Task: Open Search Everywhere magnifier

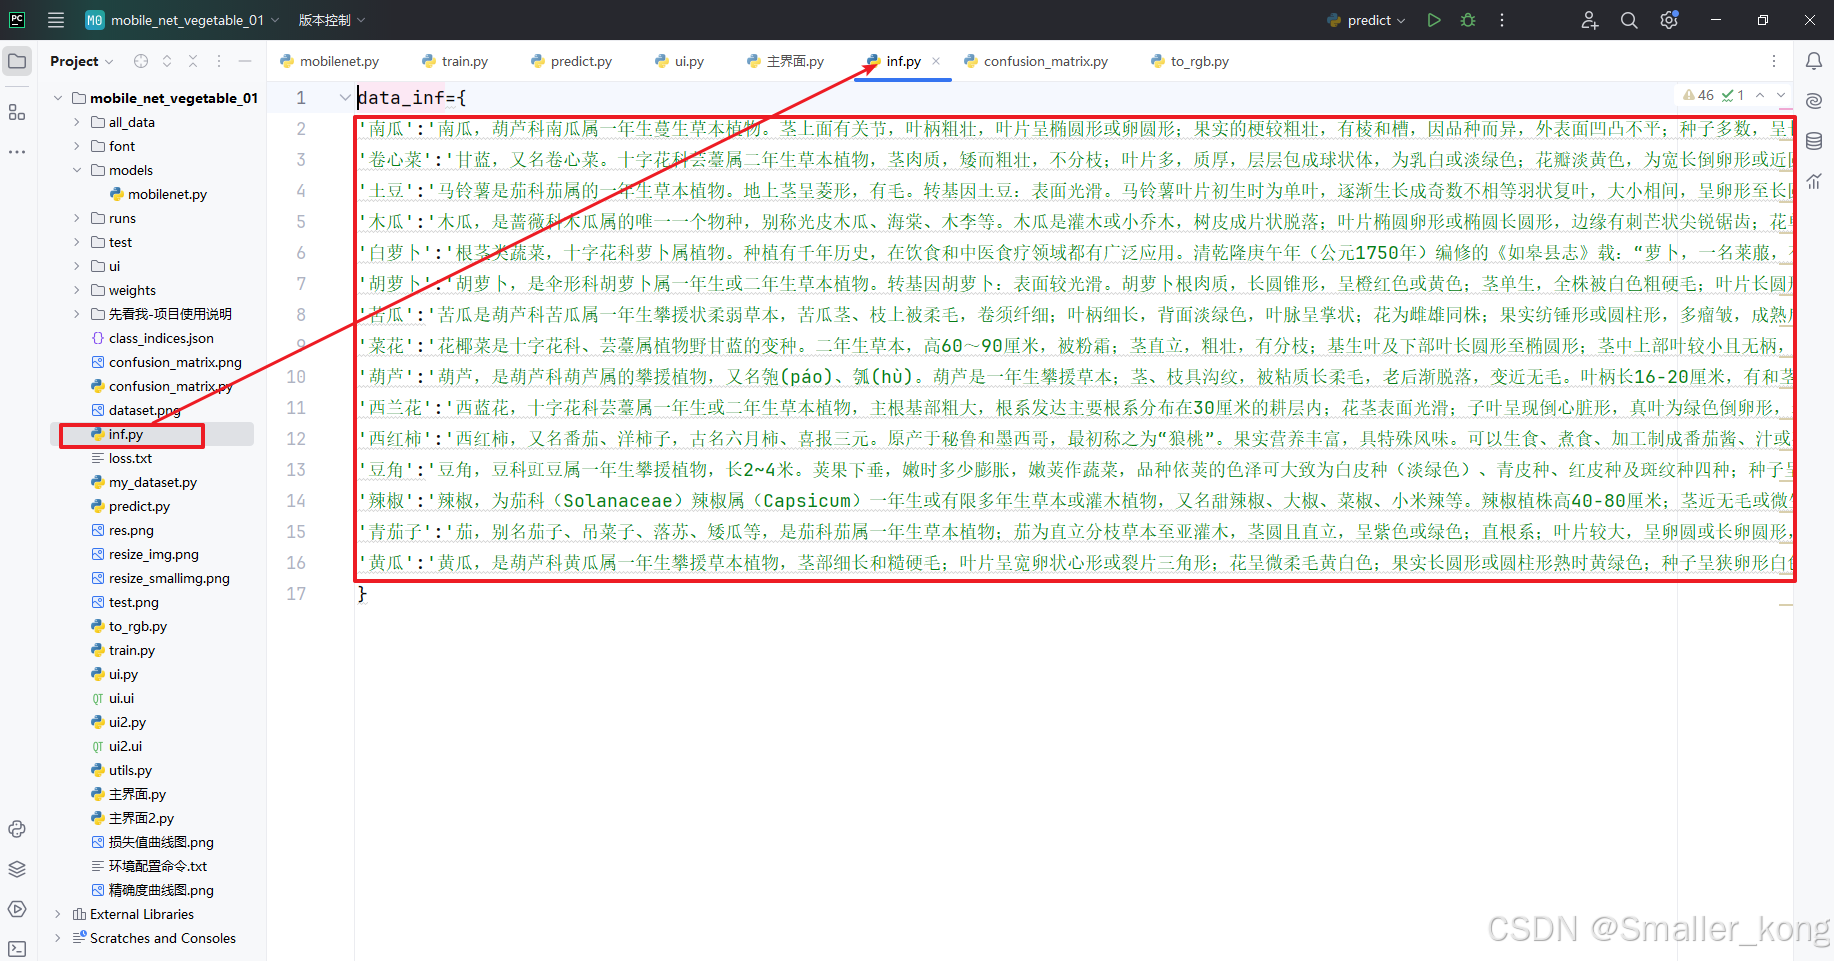Action: click(x=1629, y=20)
